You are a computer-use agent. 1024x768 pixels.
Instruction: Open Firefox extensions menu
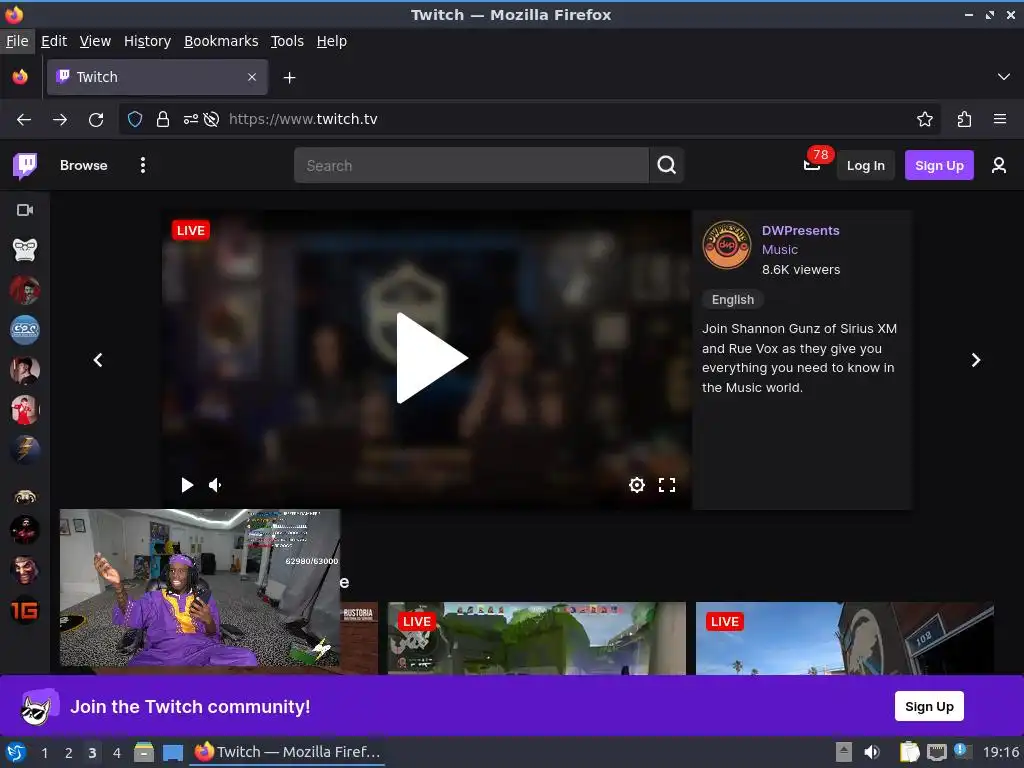964,120
